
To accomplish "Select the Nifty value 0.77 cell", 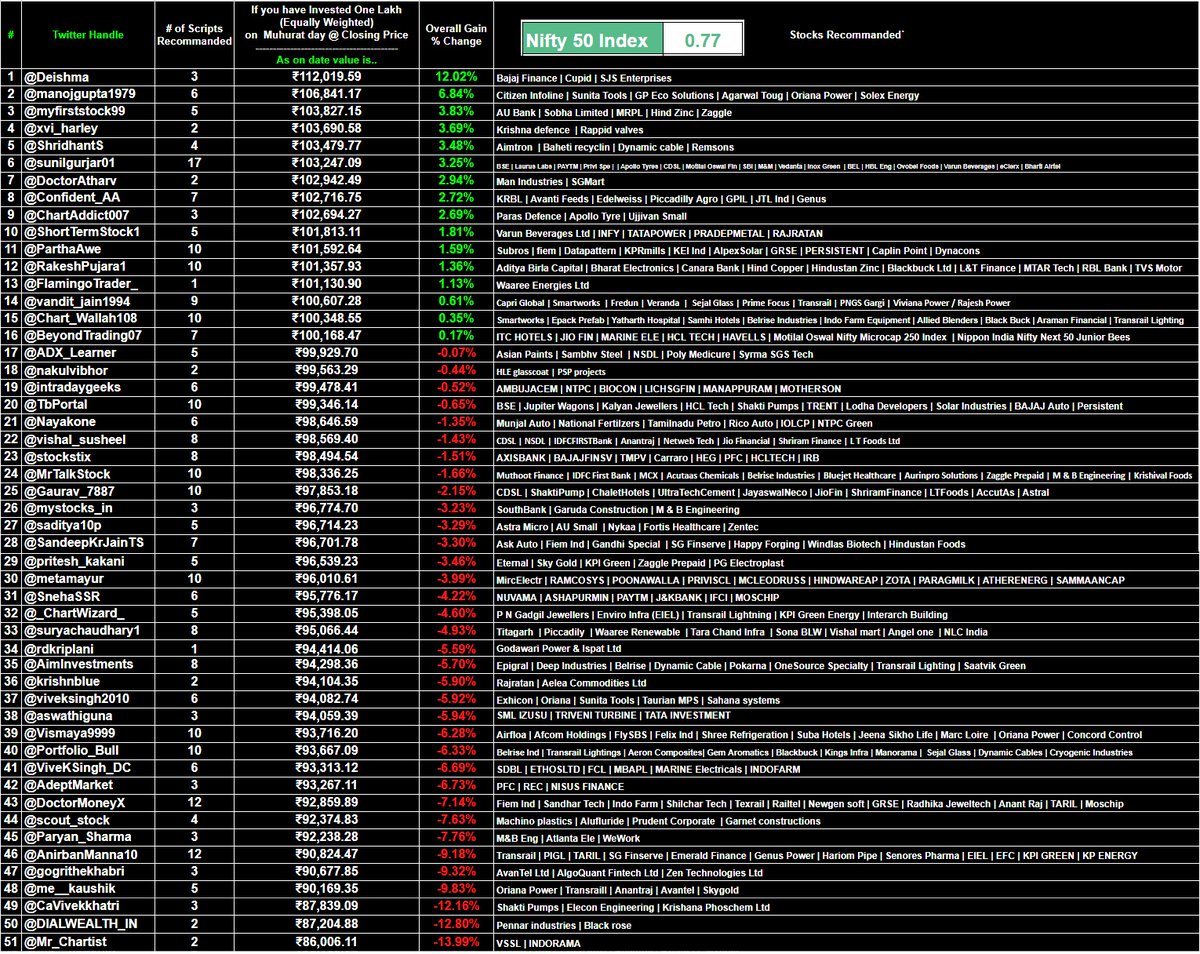I will [x=703, y=41].
